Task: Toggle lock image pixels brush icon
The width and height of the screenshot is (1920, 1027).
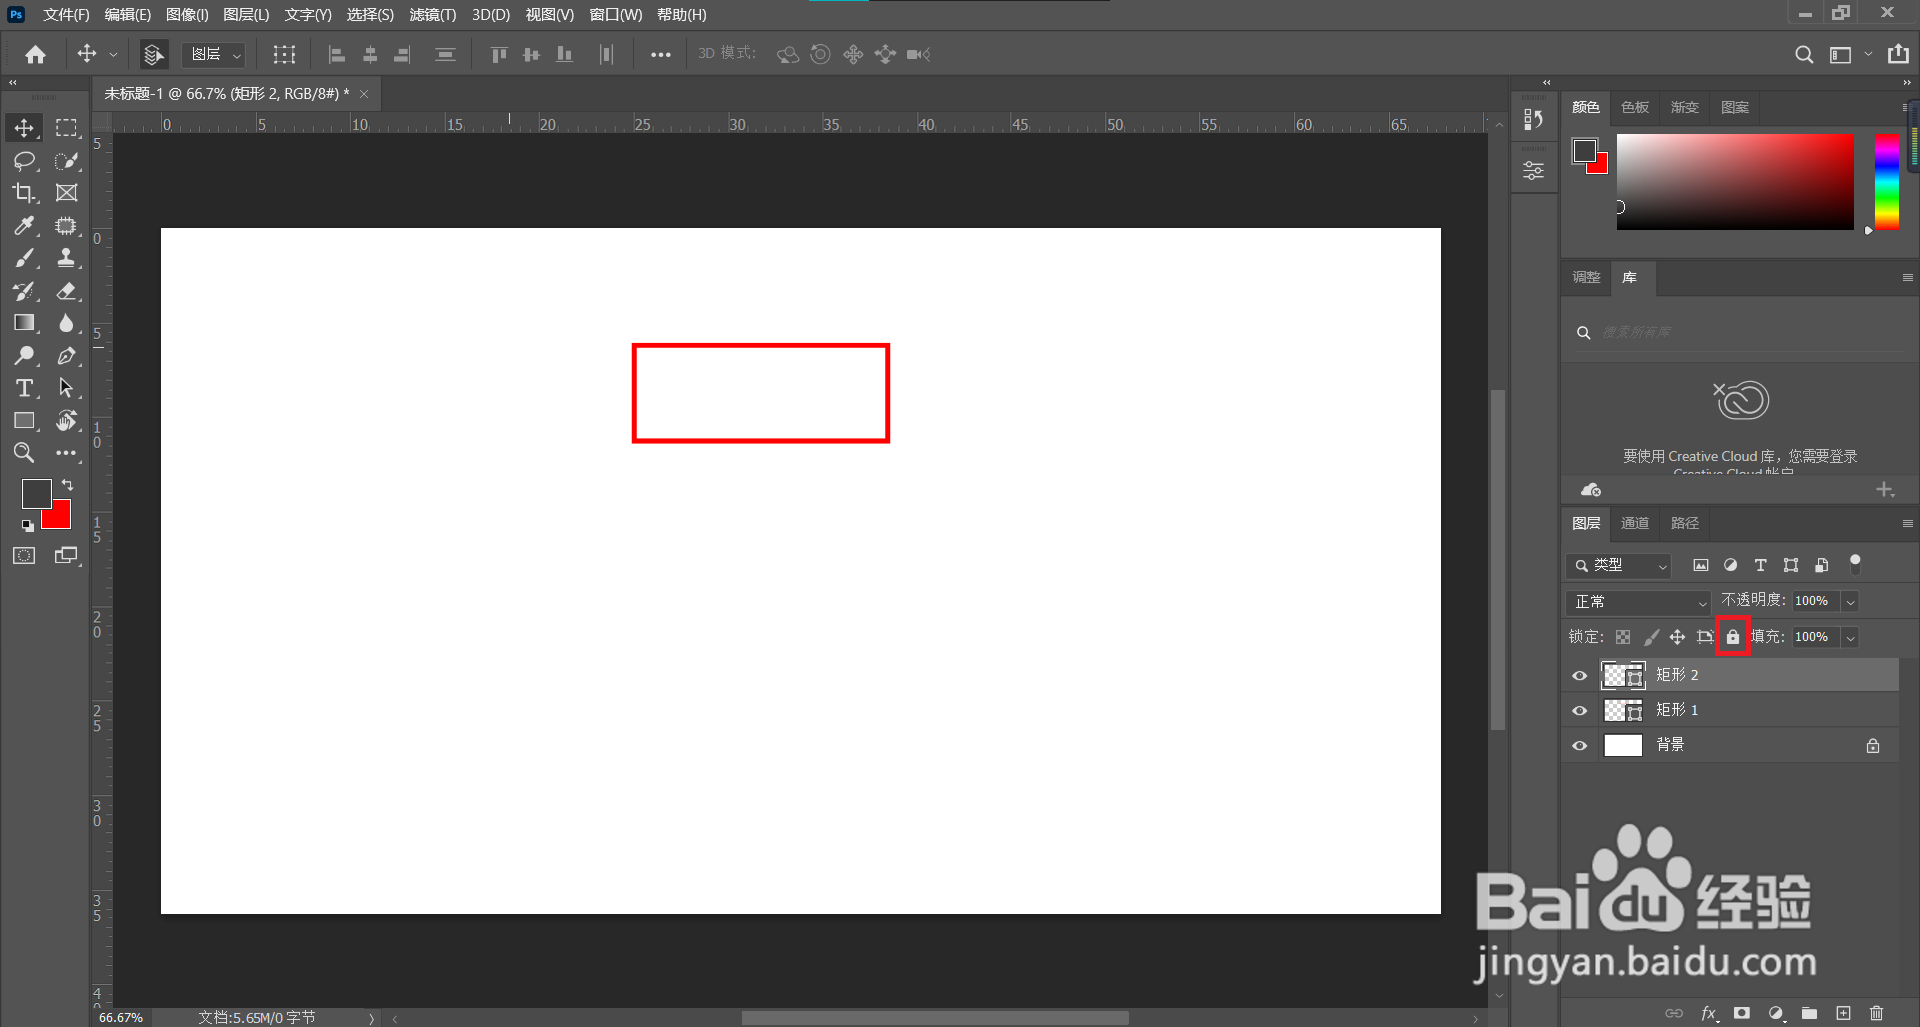Action: 1651,637
